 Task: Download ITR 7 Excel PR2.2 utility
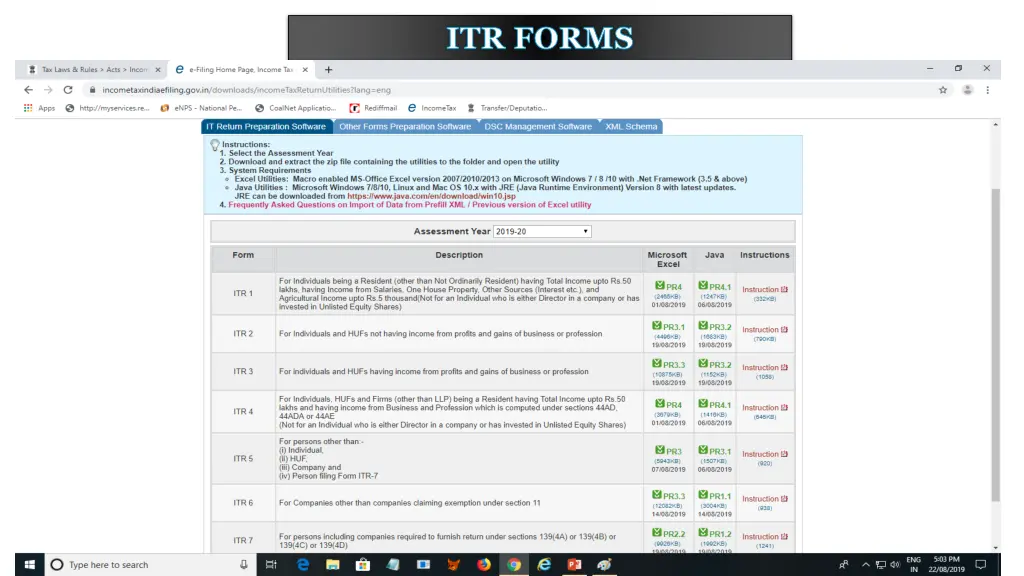point(668,534)
